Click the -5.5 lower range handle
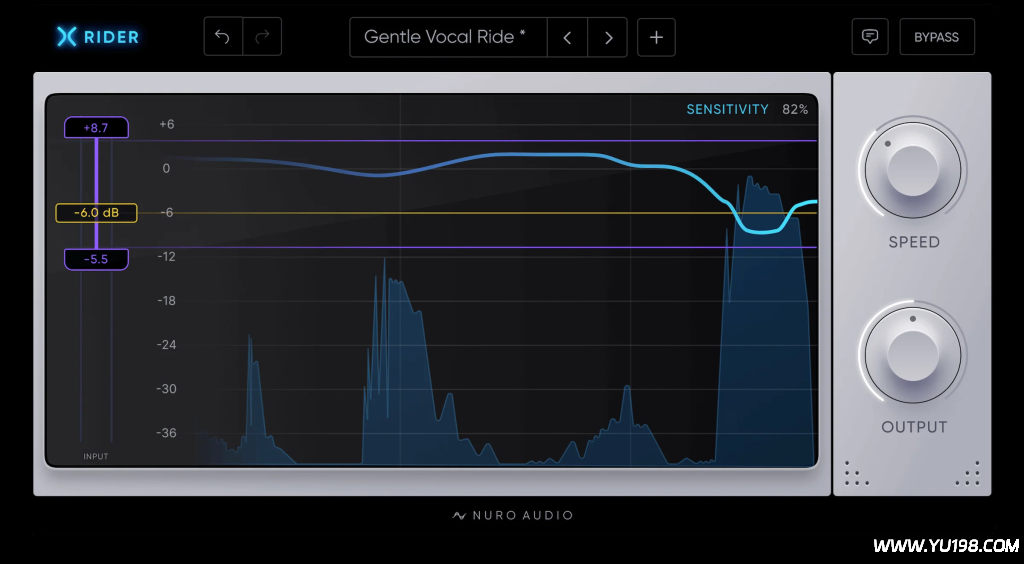The width and height of the screenshot is (1024, 564). pos(96,259)
